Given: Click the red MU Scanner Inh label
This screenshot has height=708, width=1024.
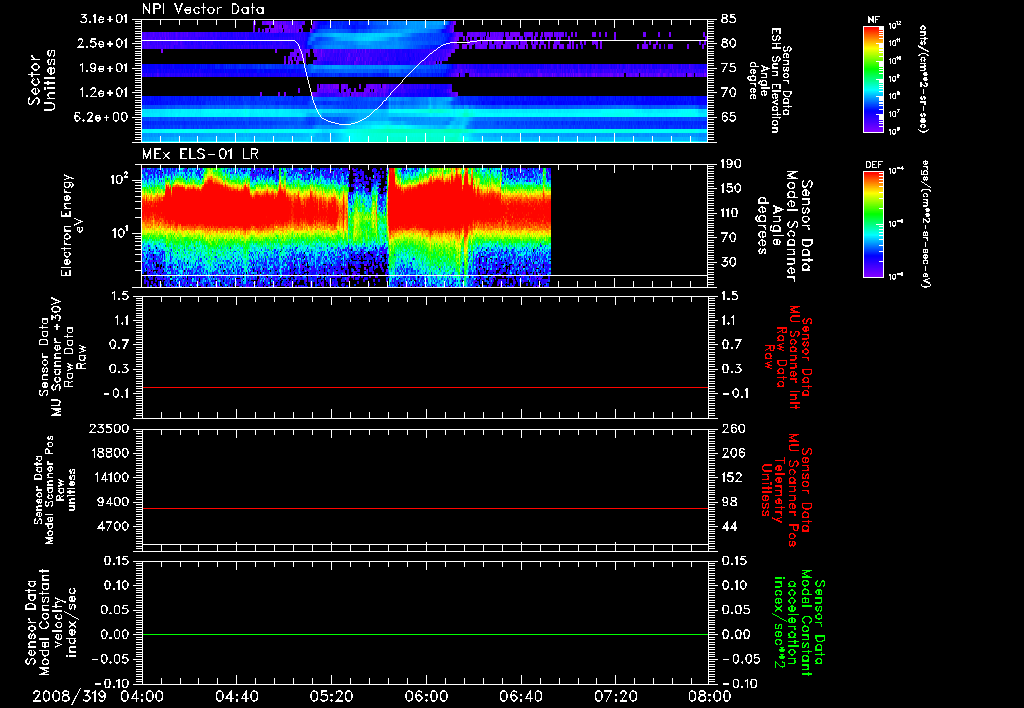Looking at the screenshot, I should (788, 357).
